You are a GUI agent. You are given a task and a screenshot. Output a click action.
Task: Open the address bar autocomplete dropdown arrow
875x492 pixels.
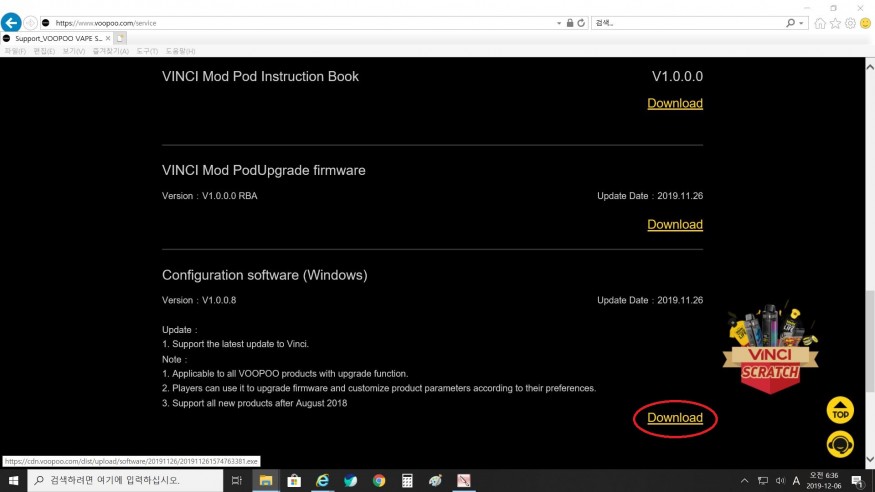[x=559, y=23]
